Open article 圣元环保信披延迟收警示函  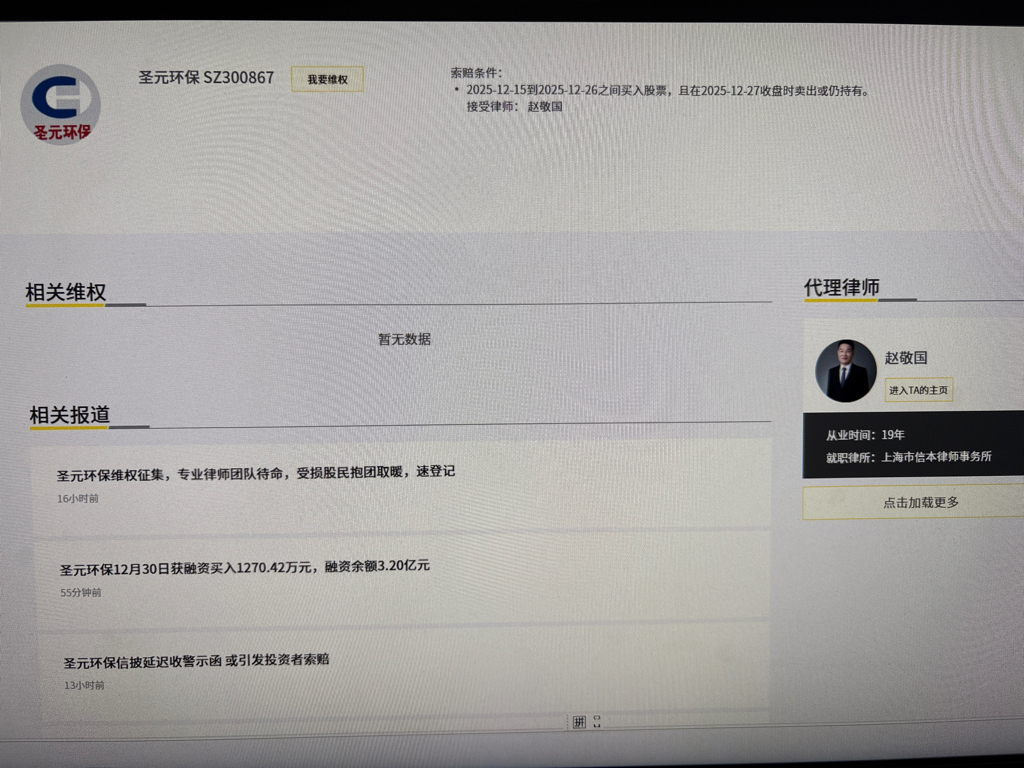(x=196, y=661)
